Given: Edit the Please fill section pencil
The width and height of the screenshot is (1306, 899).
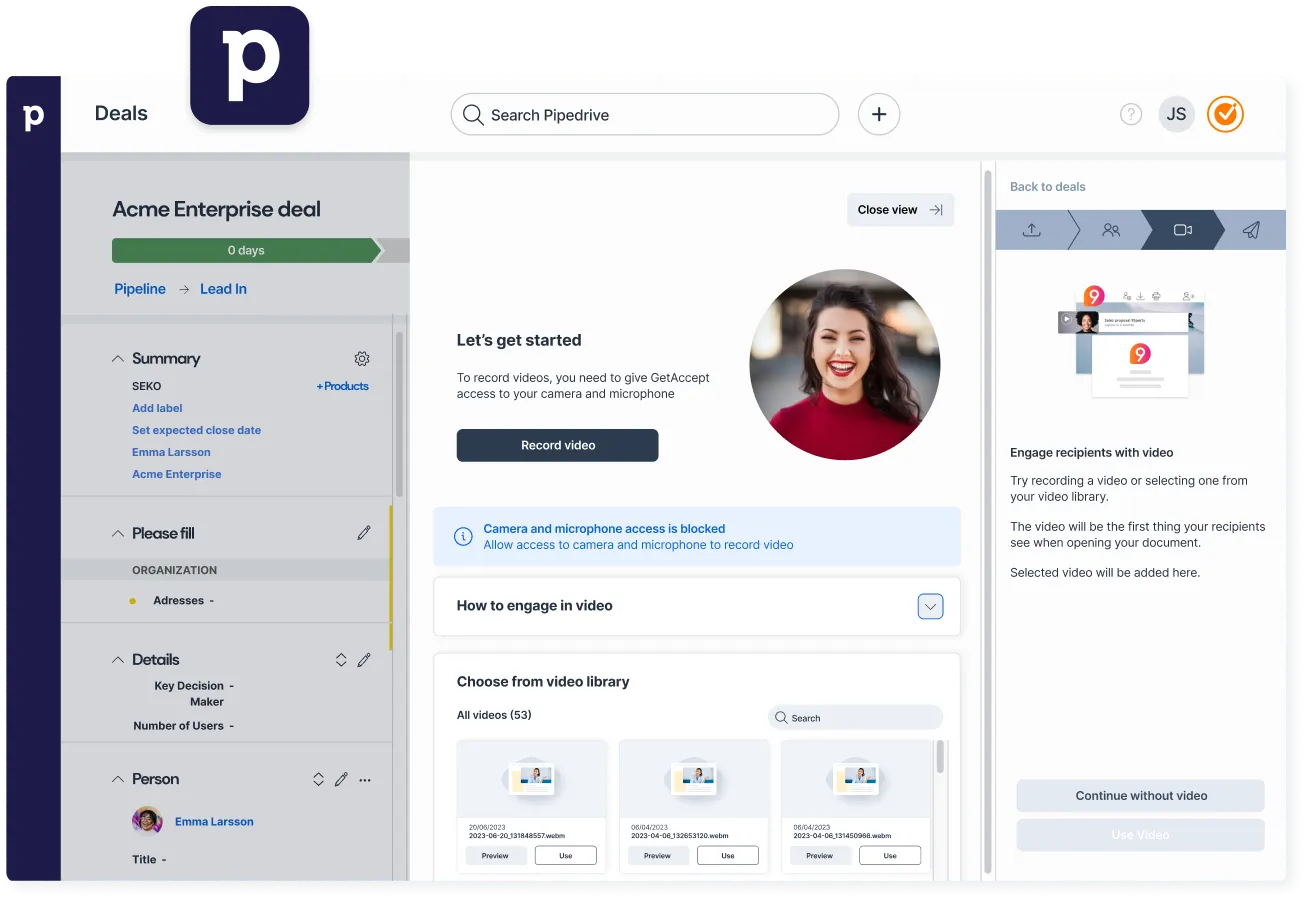Looking at the screenshot, I should tap(364, 533).
